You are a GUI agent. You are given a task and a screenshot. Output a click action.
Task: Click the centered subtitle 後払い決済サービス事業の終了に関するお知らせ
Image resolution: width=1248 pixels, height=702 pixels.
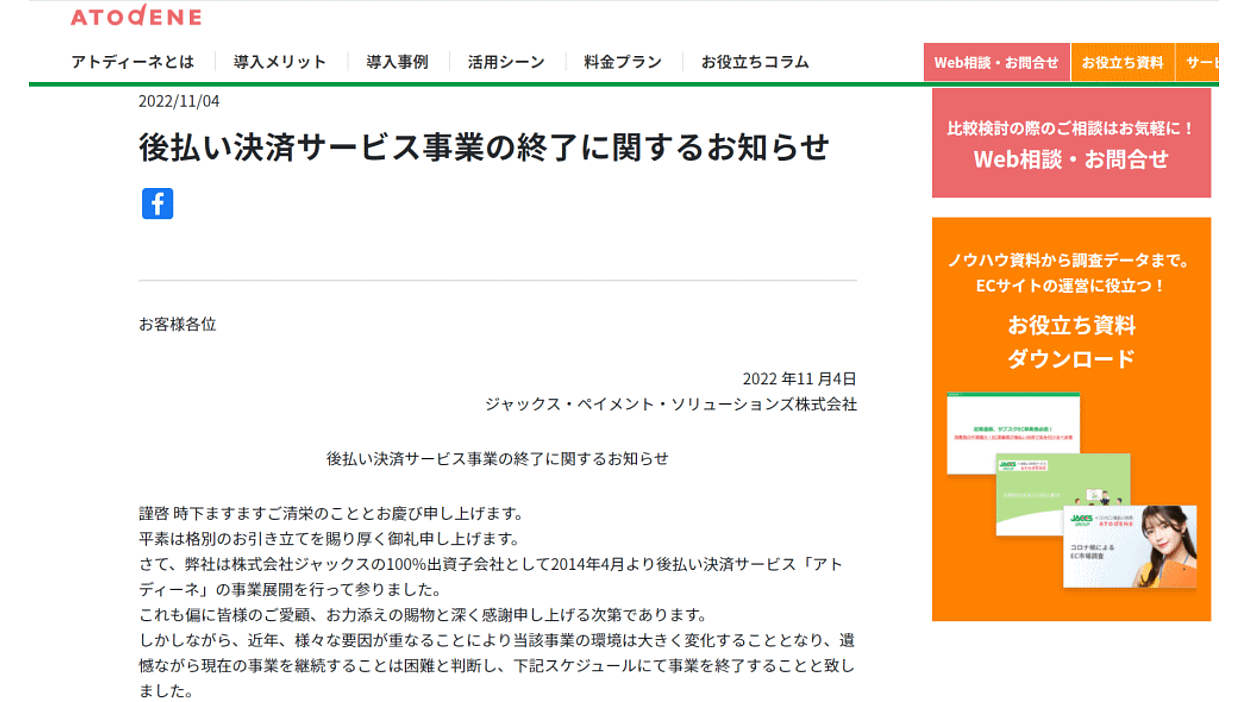[x=497, y=459]
